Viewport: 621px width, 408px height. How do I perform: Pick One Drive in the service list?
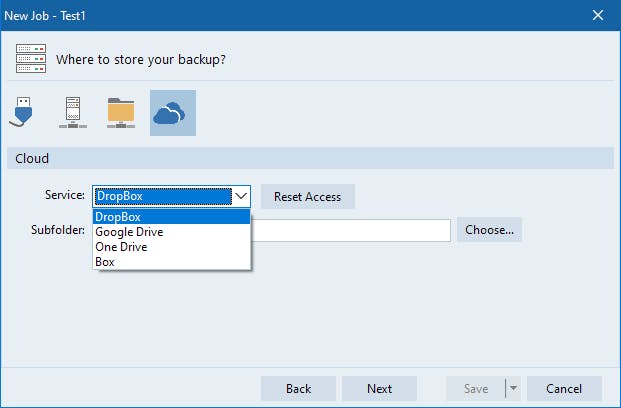click(x=171, y=247)
